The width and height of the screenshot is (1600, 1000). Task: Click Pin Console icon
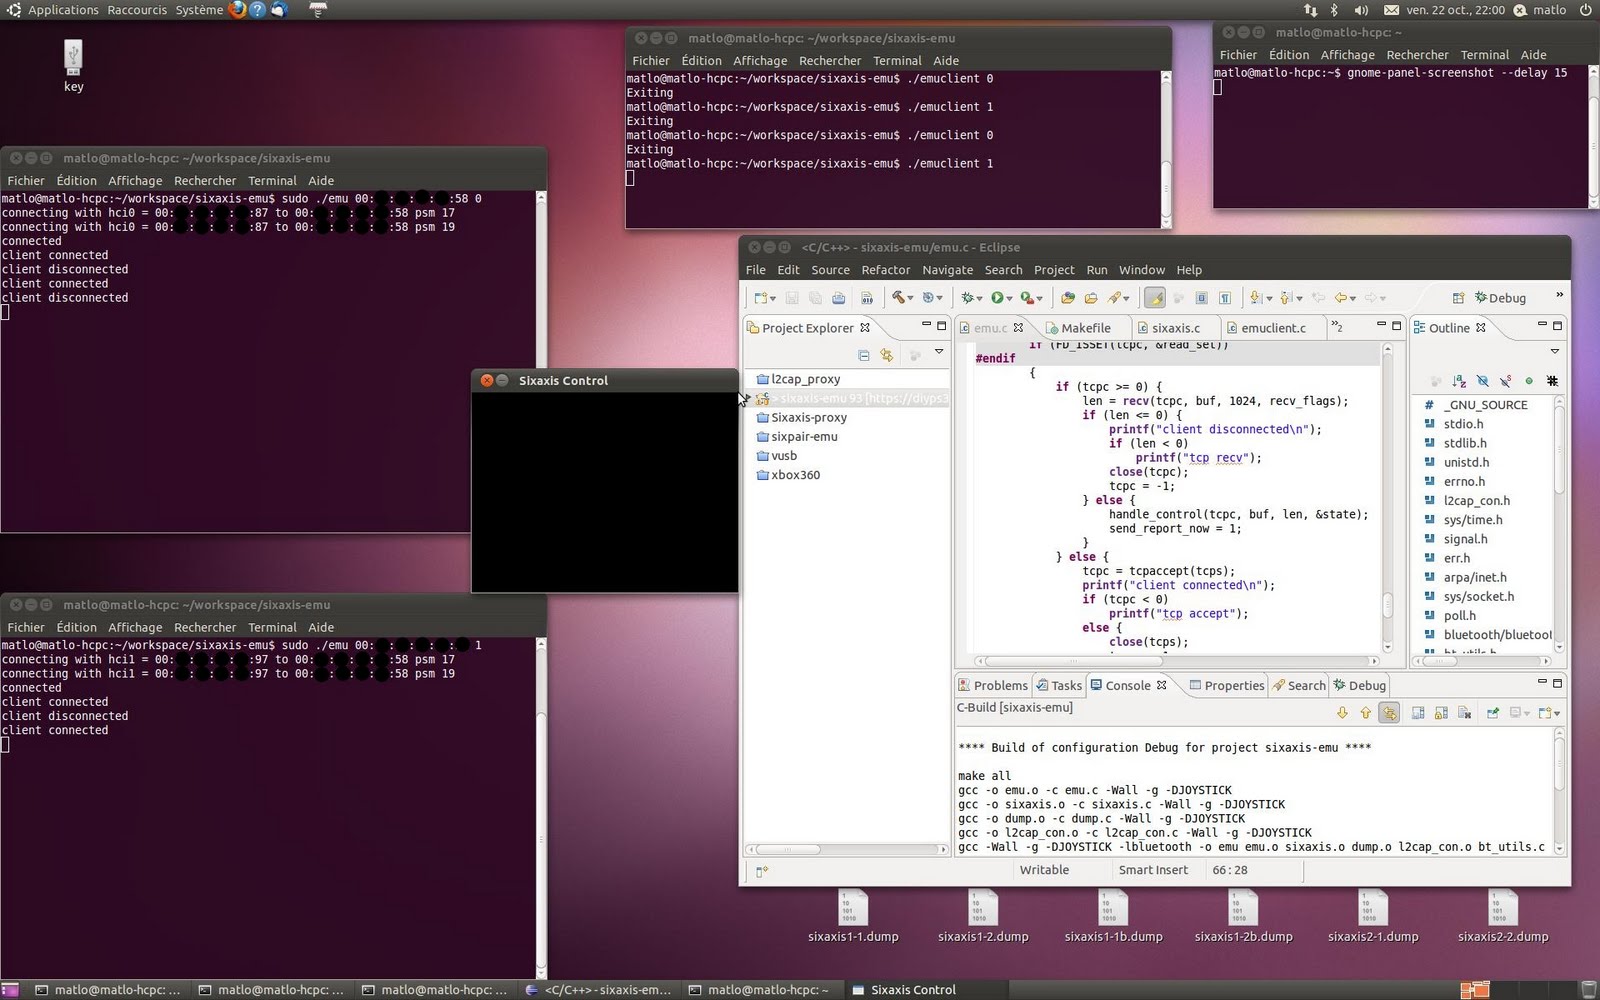pos(1493,713)
